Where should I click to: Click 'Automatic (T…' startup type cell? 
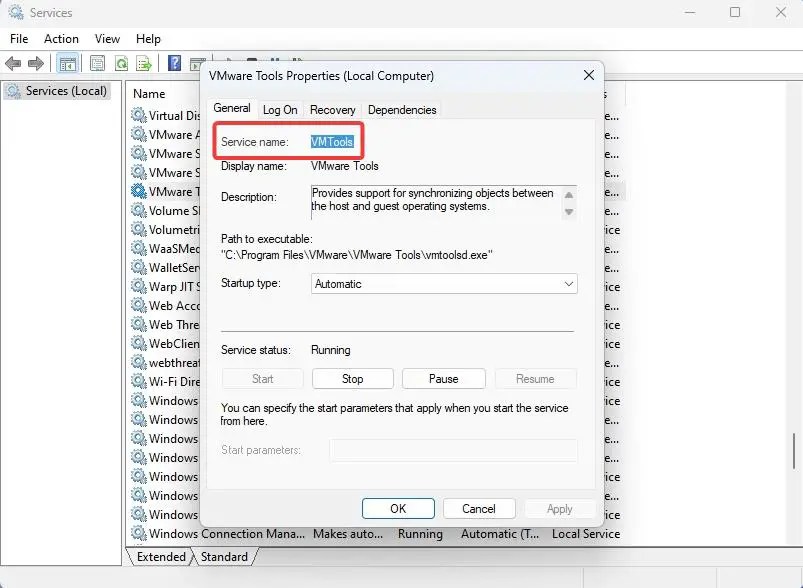pos(500,533)
